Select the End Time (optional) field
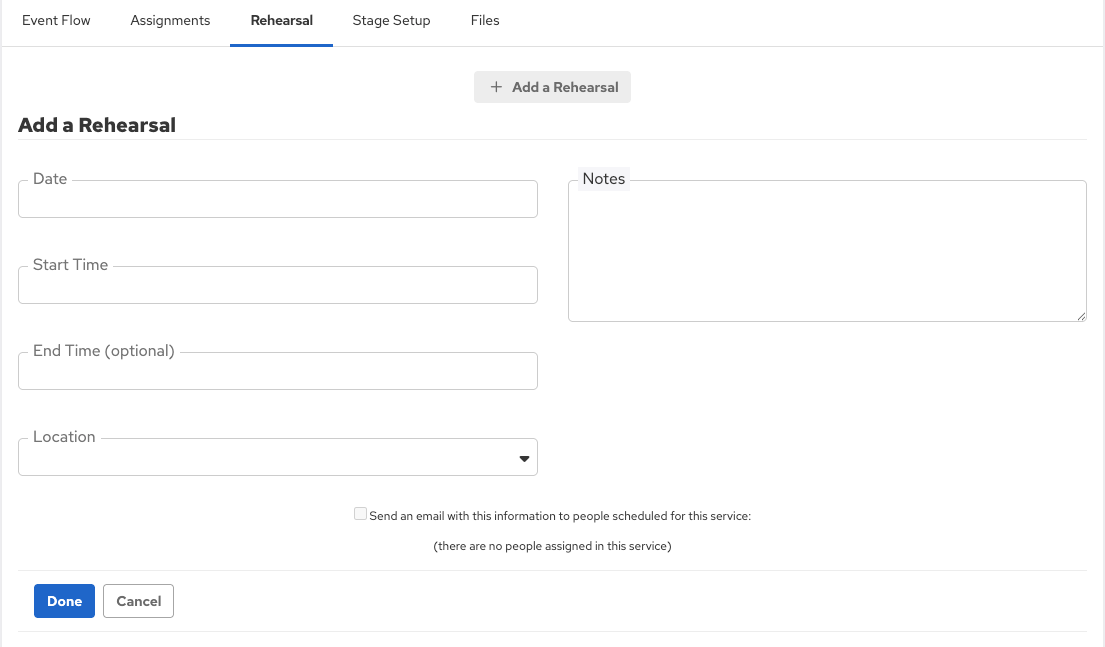Viewport: 1105px width, 647px height. coord(277,372)
